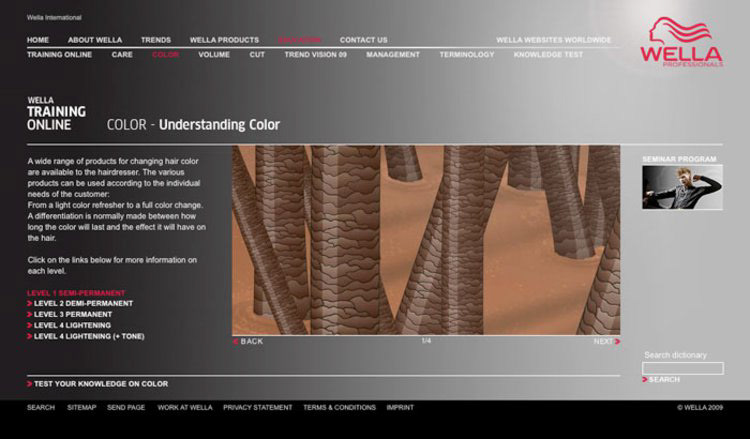The width and height of the screenshot is (750, 439).
Task: Open the PRIVACY STATEMENT link
Action: [258, 407]
